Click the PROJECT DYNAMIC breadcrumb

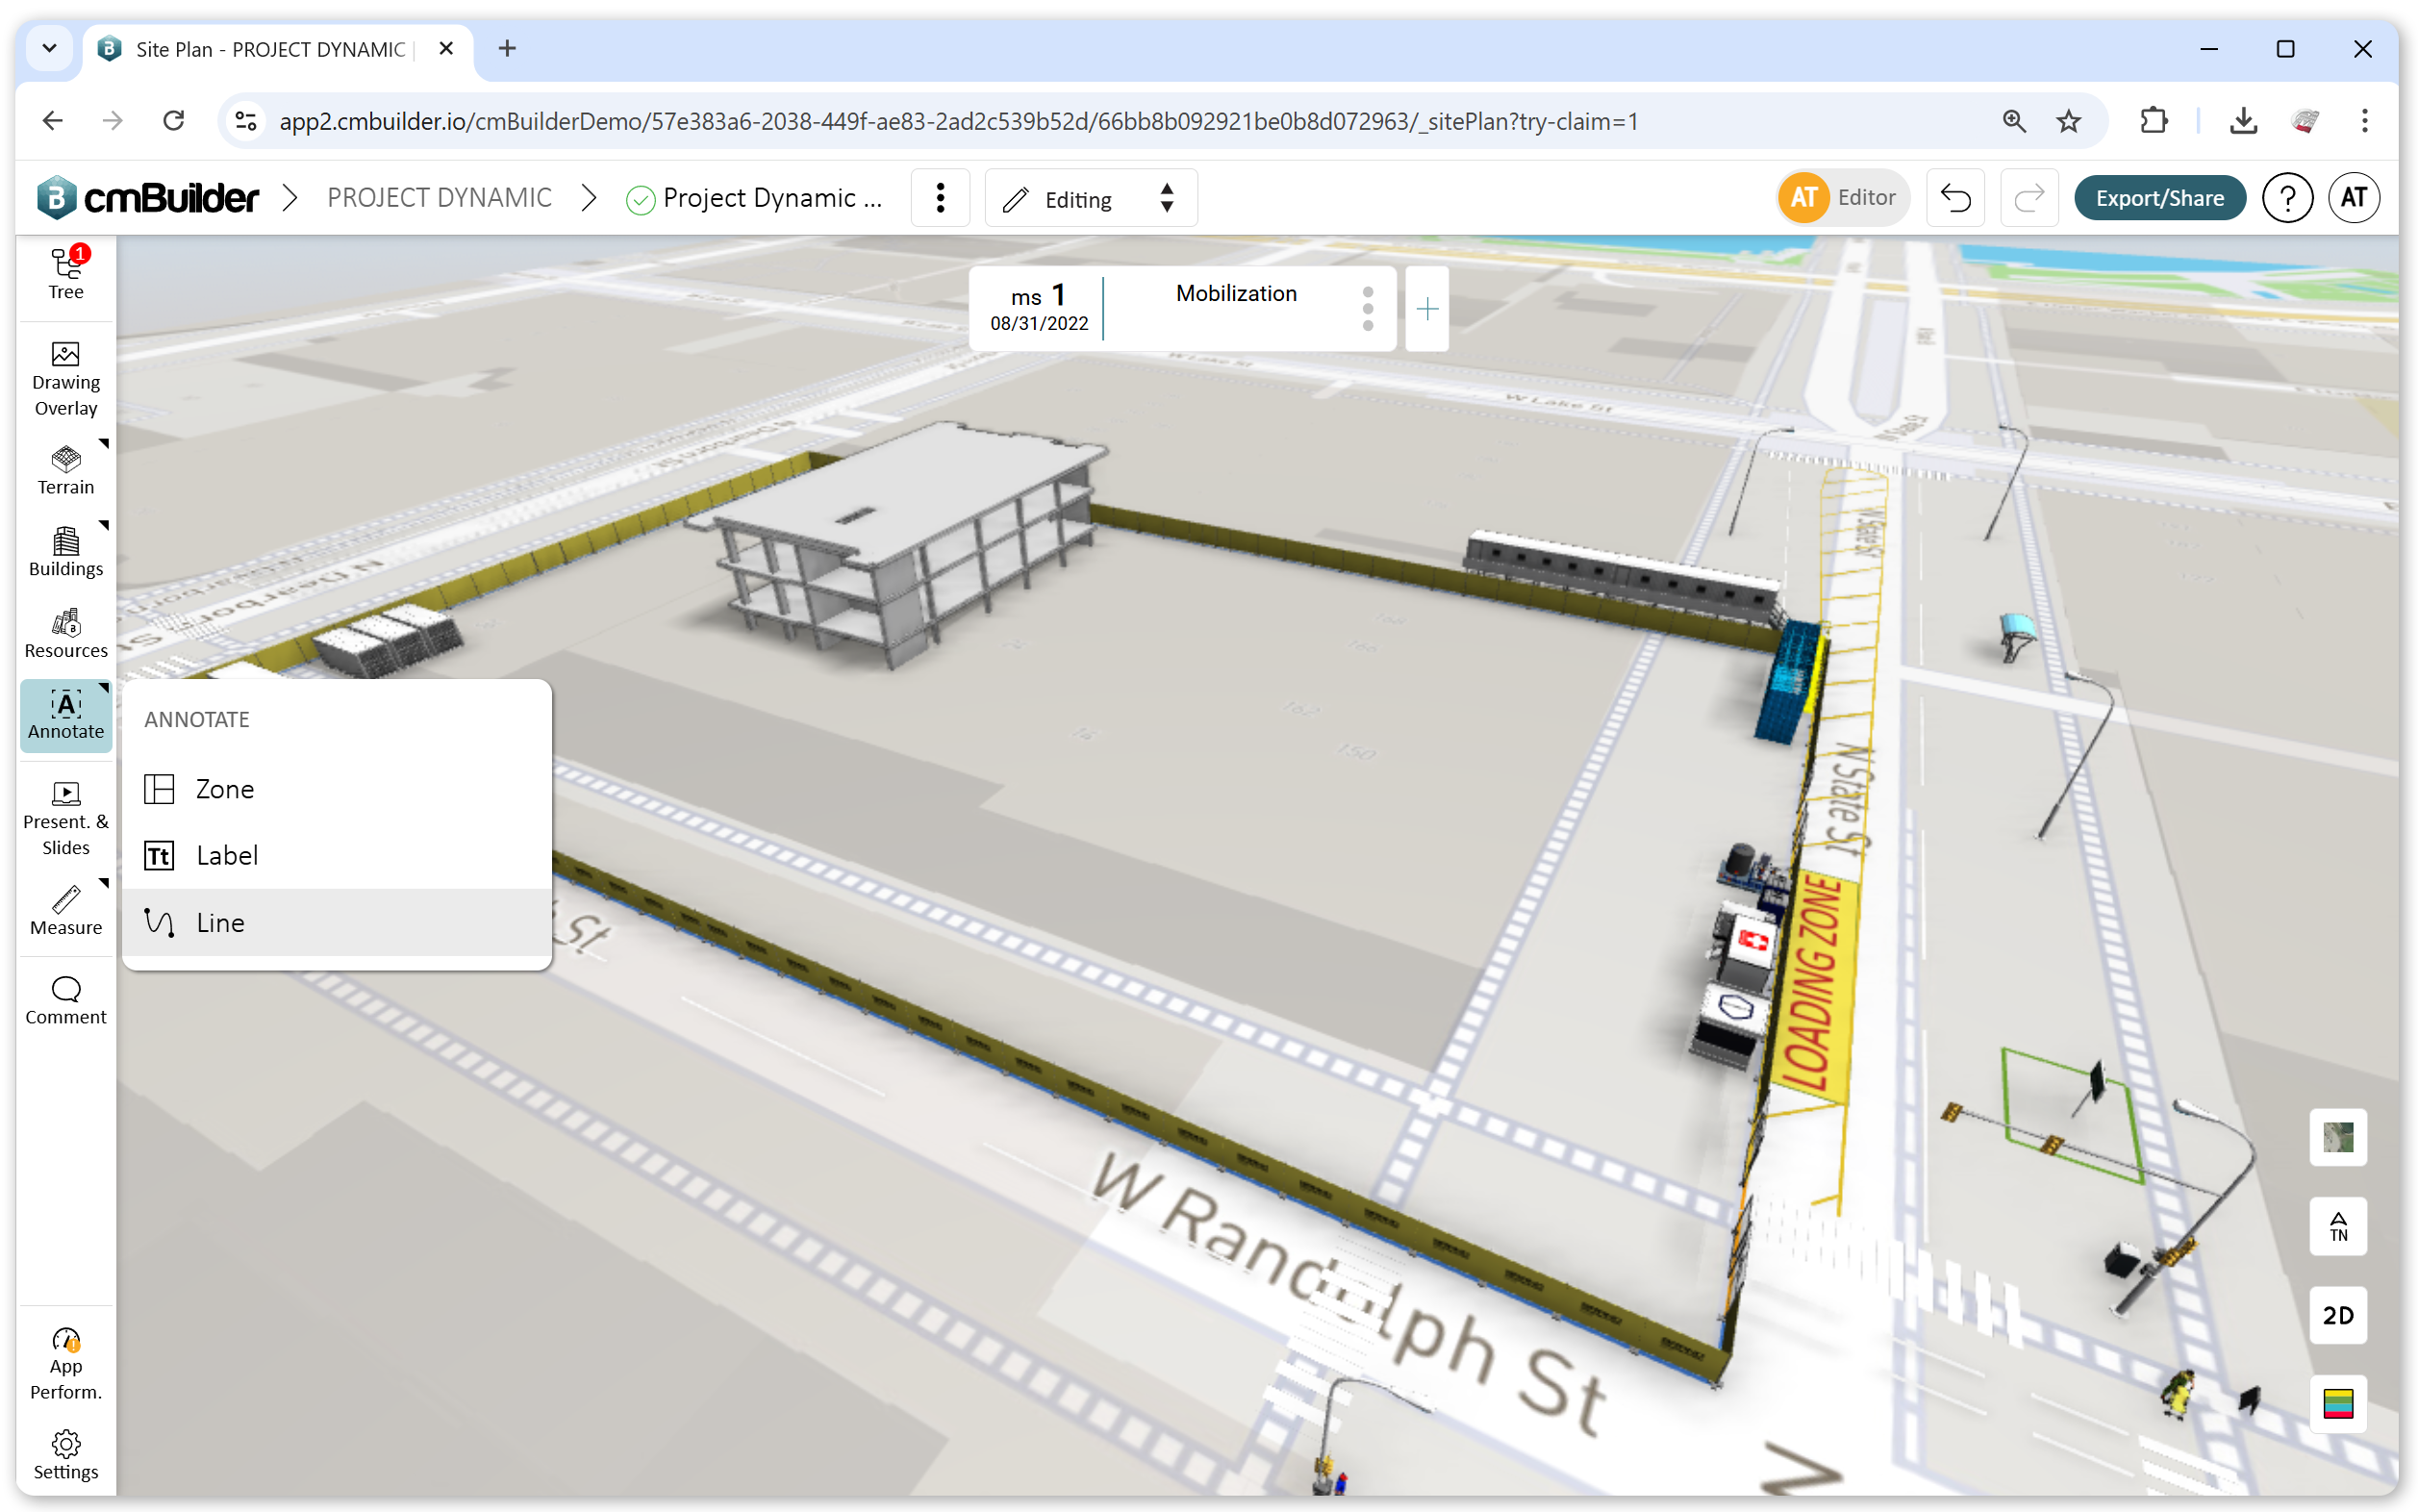coord(439,198)
